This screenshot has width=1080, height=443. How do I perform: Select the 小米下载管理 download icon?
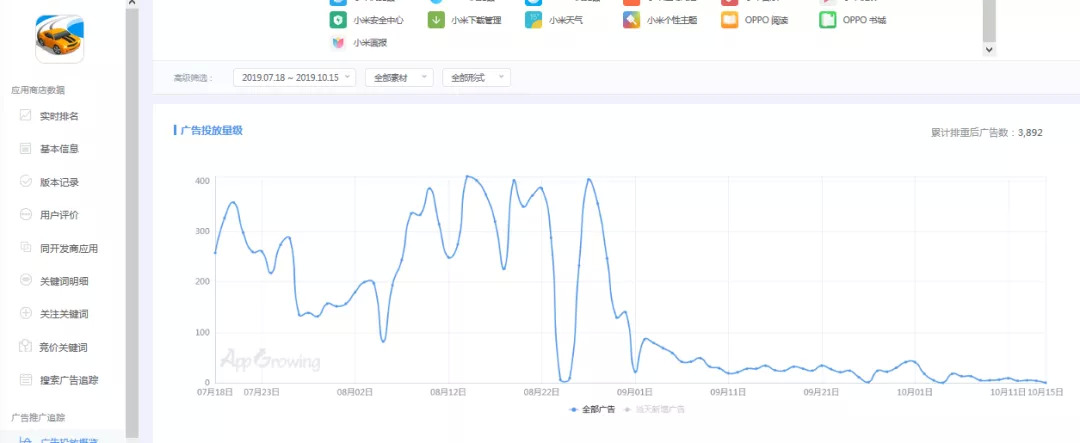[x=436, y=20]
